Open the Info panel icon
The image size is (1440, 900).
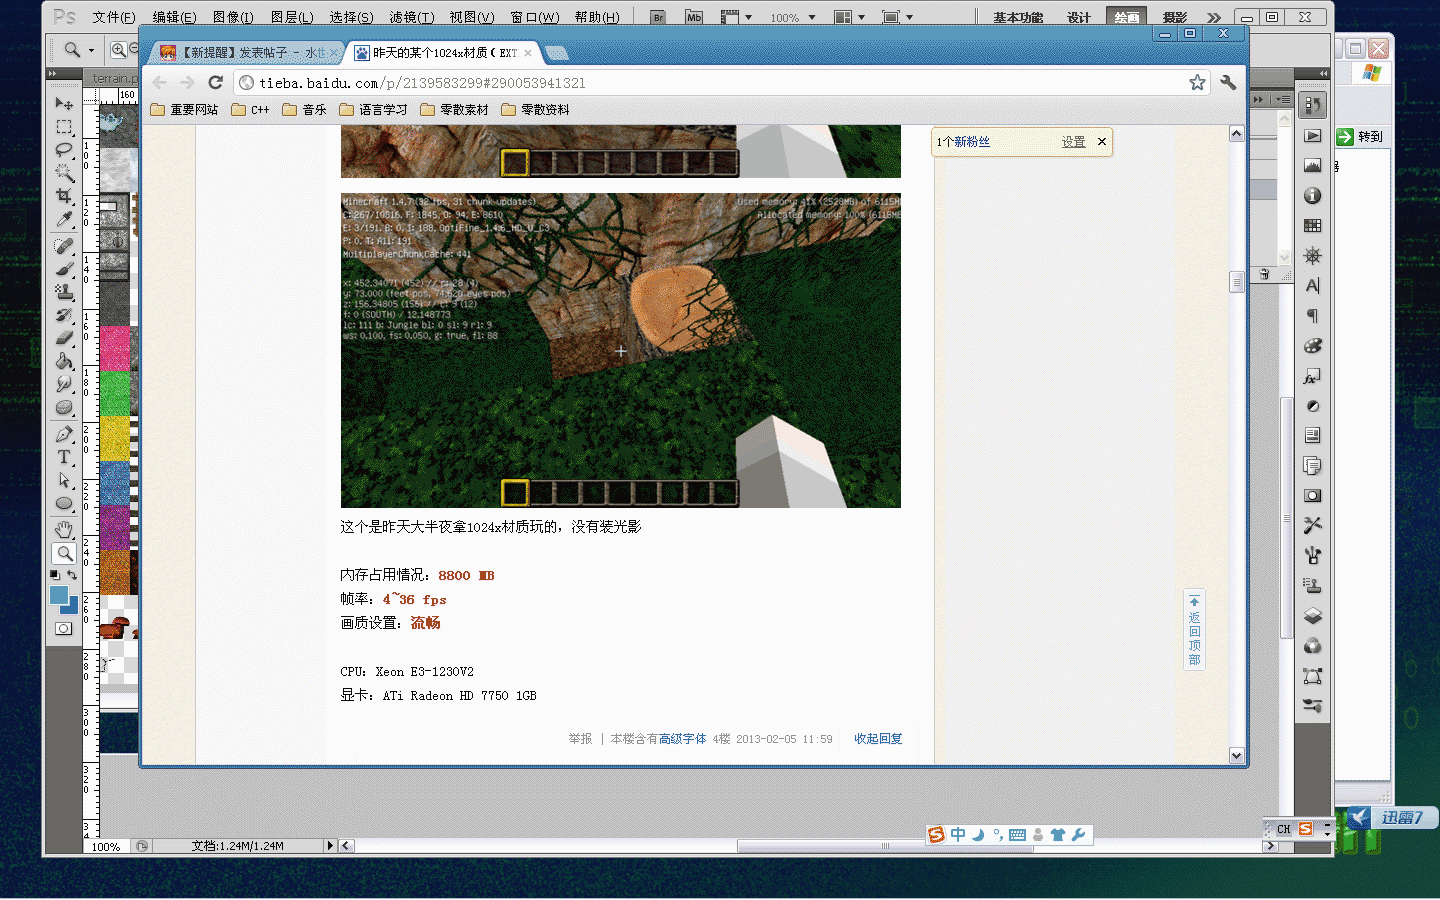click(1313, 196)
